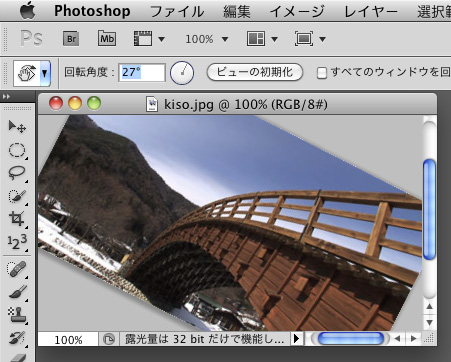Click the window resize corner grip
451x362 pixels.
pos(430,339)
